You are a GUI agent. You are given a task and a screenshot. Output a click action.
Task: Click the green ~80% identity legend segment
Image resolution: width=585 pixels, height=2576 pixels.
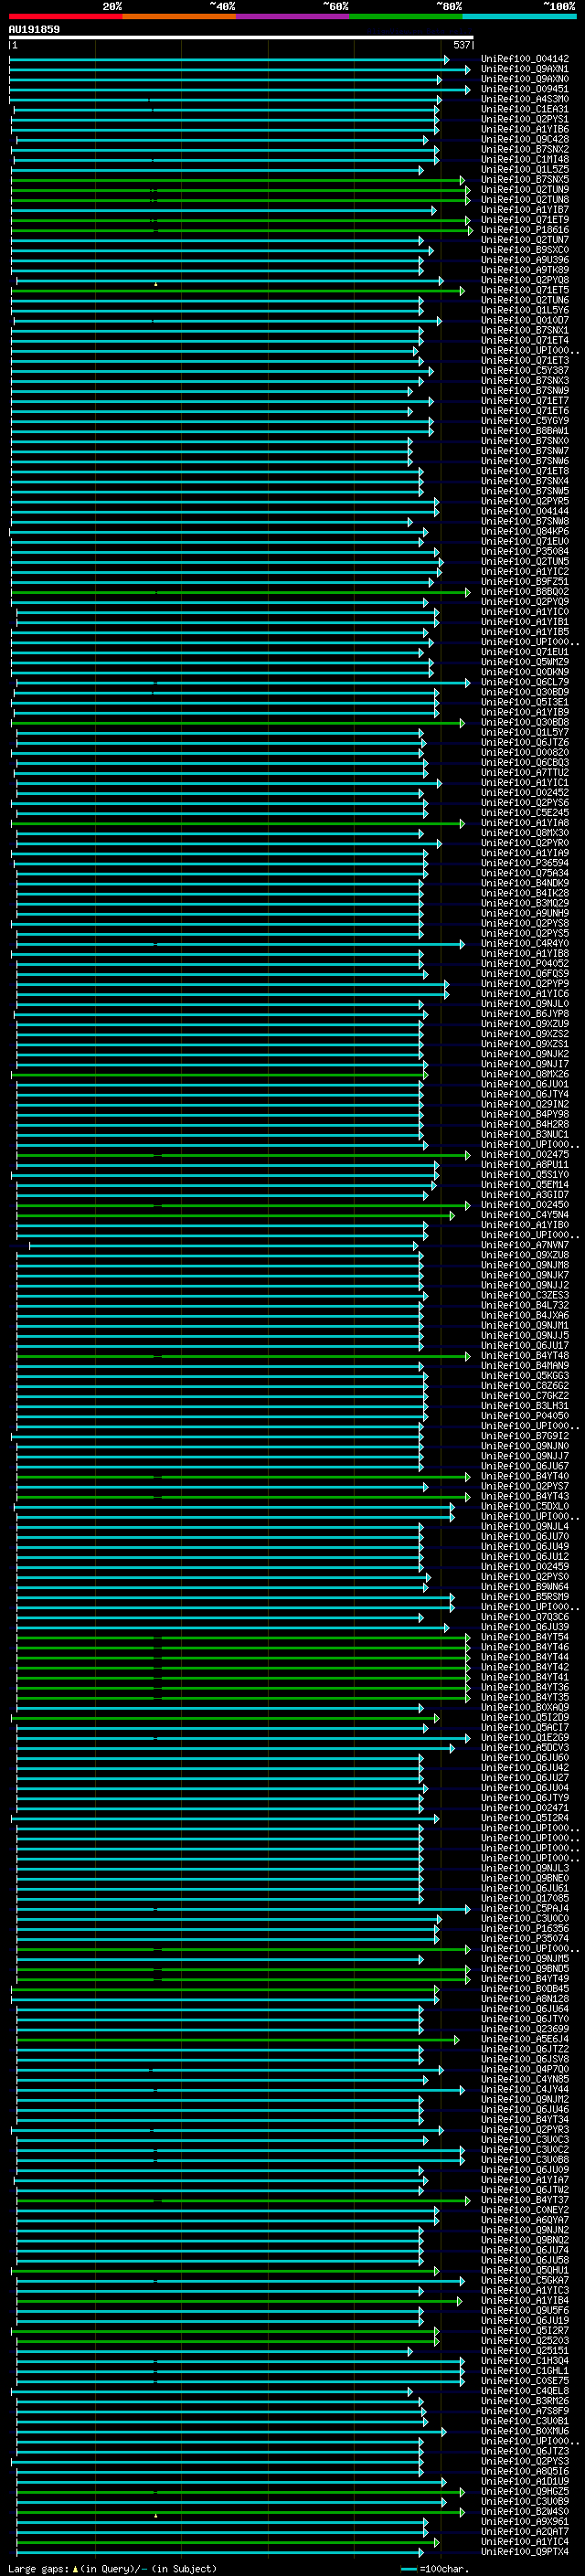[x=406, y=16]
